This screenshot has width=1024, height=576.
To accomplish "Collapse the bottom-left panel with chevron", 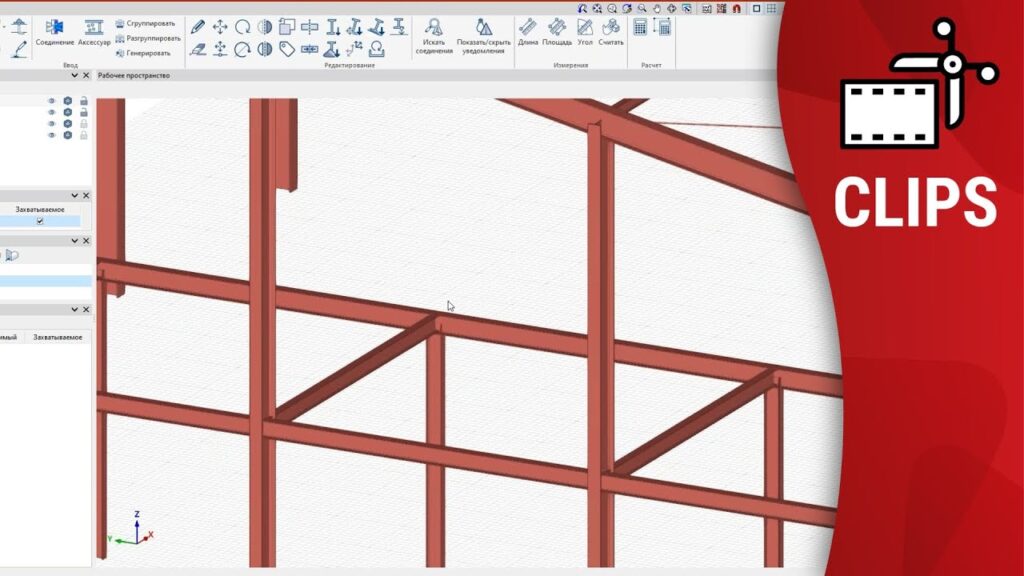I will (x=74, y=310).
